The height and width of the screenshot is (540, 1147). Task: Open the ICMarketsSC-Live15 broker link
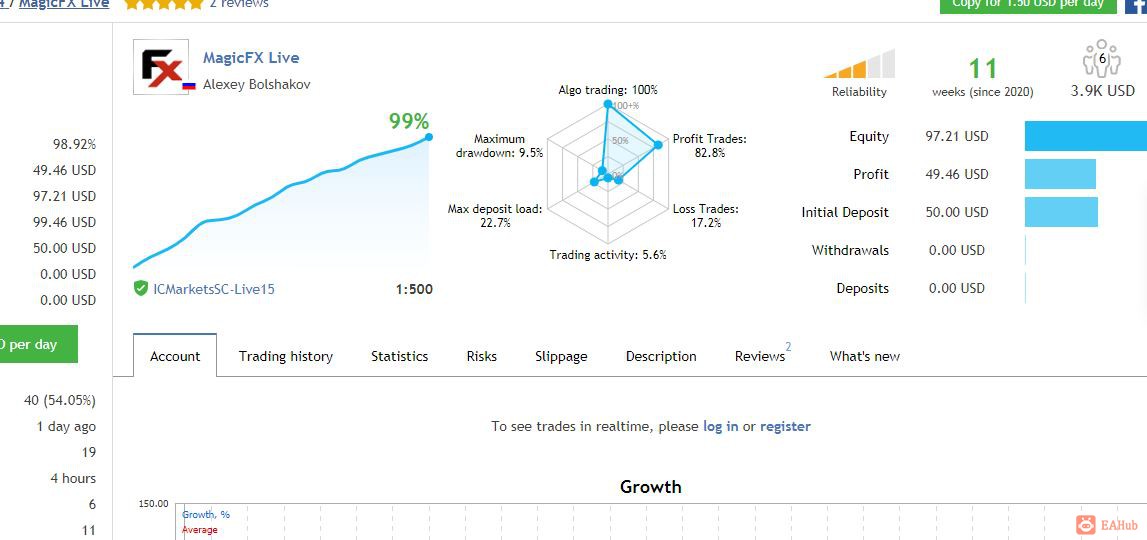[x=214, y=289]
